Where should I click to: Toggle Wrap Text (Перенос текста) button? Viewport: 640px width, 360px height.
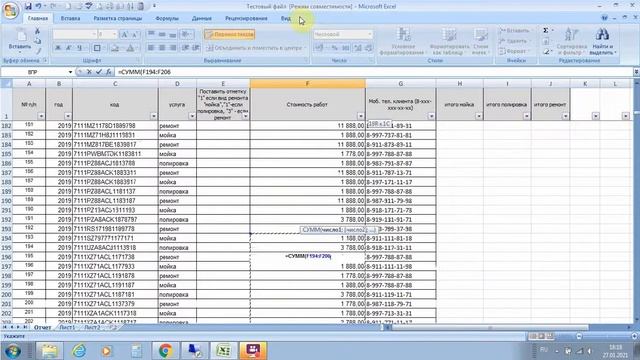pyautogui.click(x=230, y=34)
